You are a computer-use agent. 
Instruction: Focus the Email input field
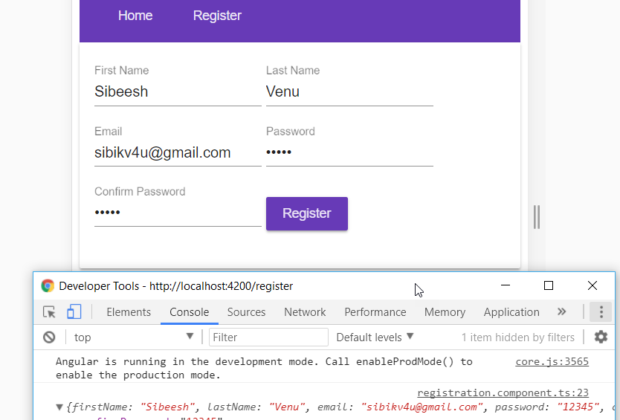(178, 153)
